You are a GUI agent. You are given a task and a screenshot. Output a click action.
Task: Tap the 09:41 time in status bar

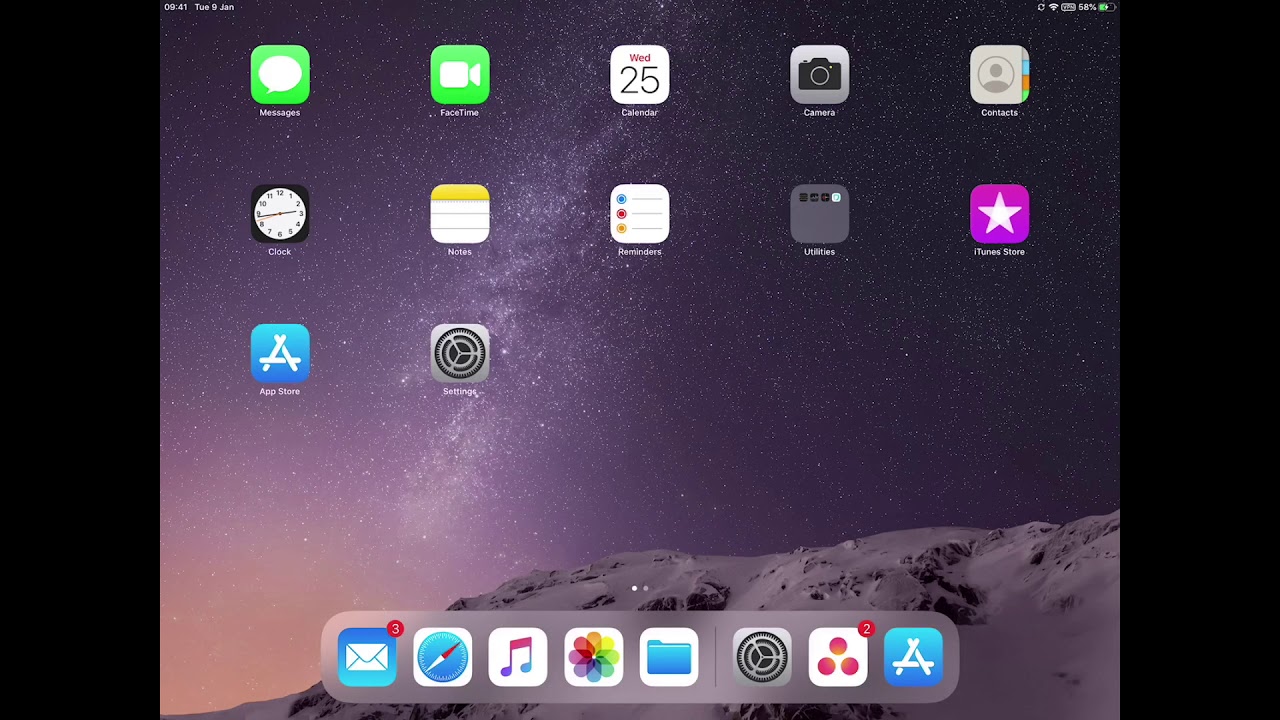coord(175,7)
